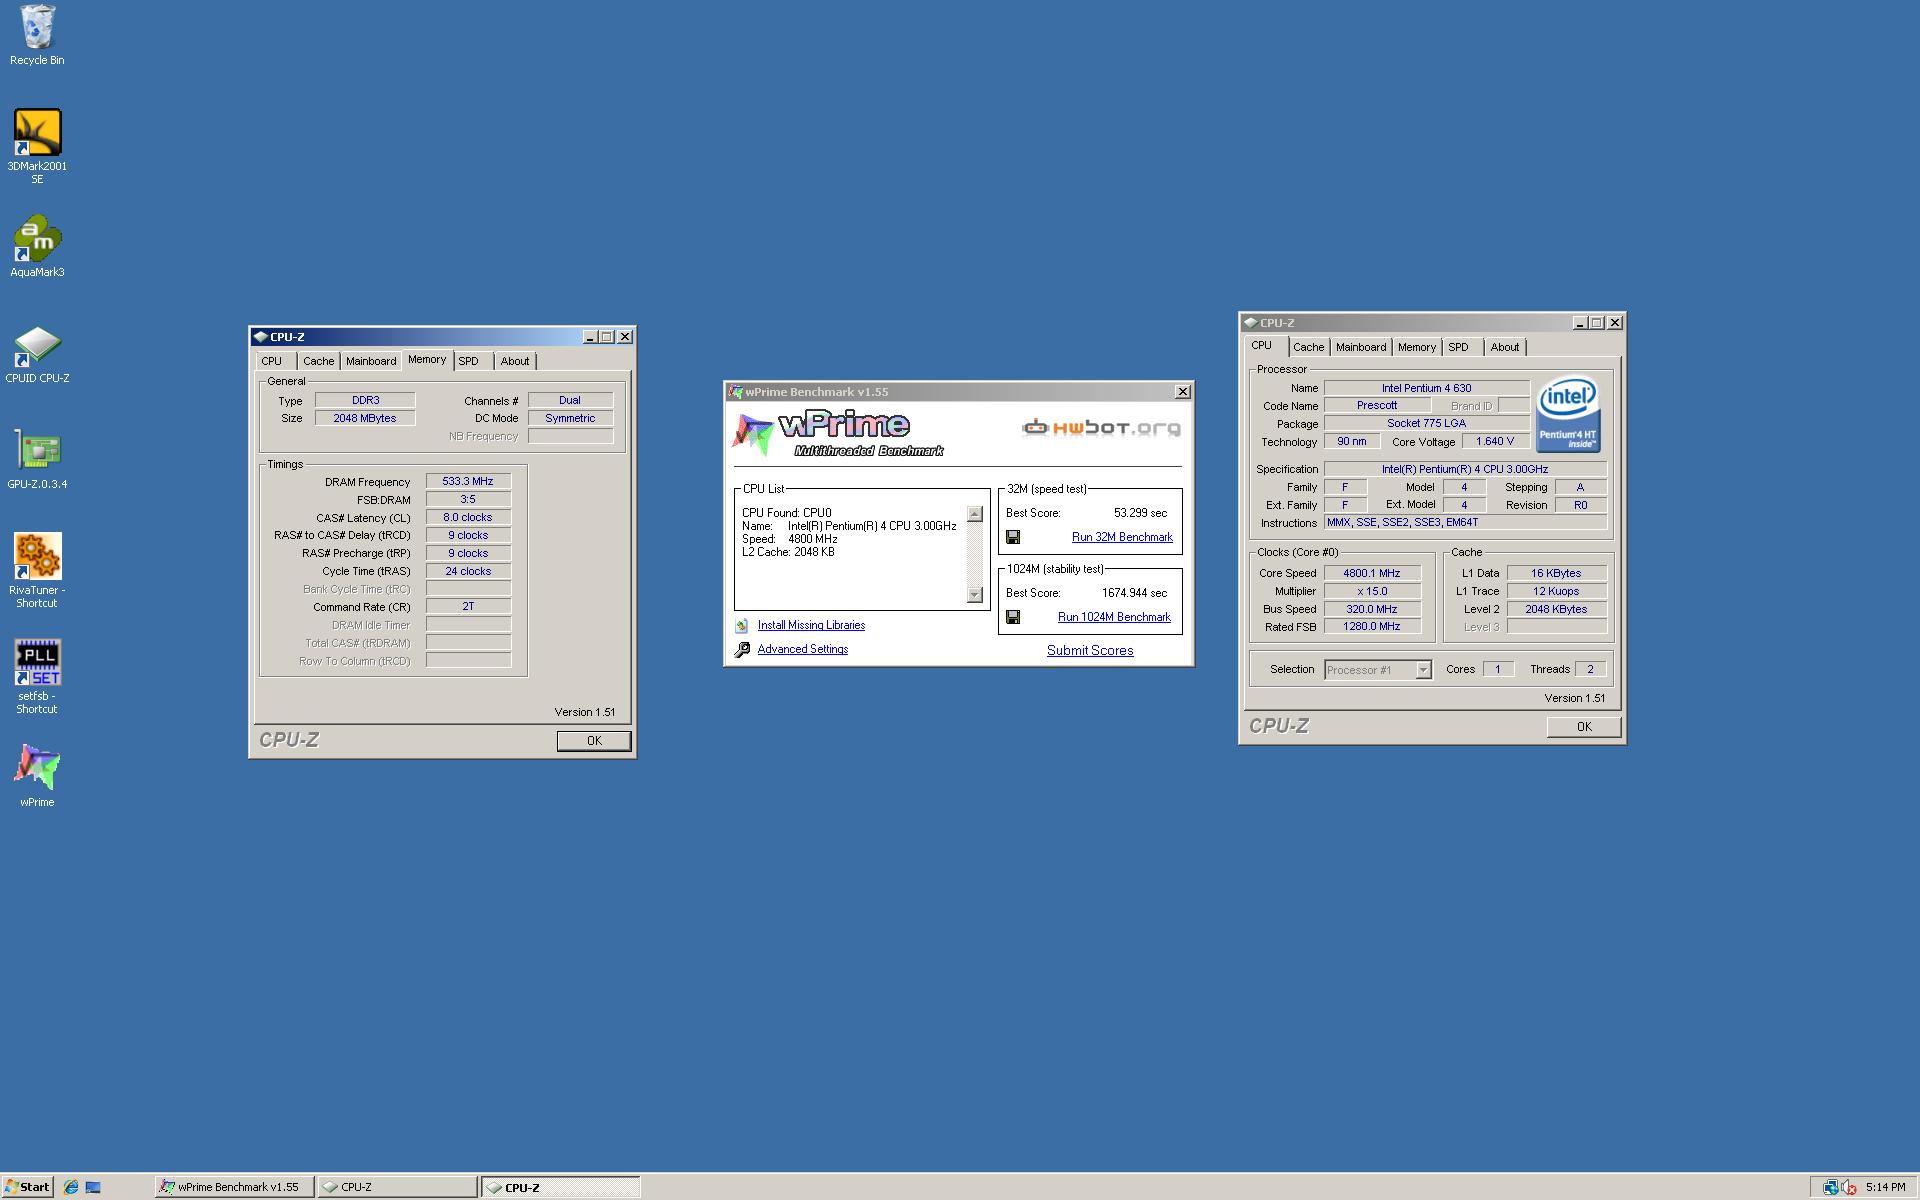Click Run 32M Benchmark link
Image resolution: width=1920 pixels, height=1200 pixels.
pos(1122,538)
